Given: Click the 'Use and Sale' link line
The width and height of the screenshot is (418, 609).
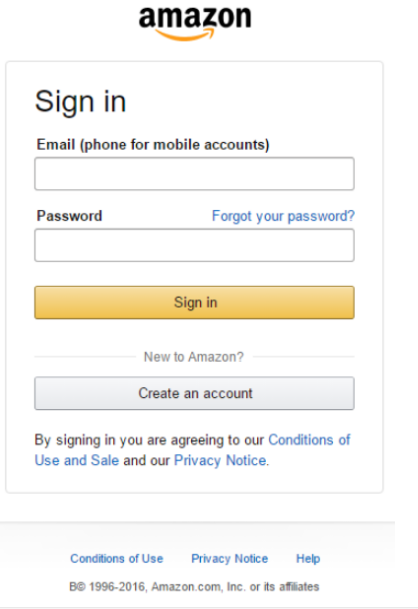Looking at the screenshot, I should (x=77, y=461).
